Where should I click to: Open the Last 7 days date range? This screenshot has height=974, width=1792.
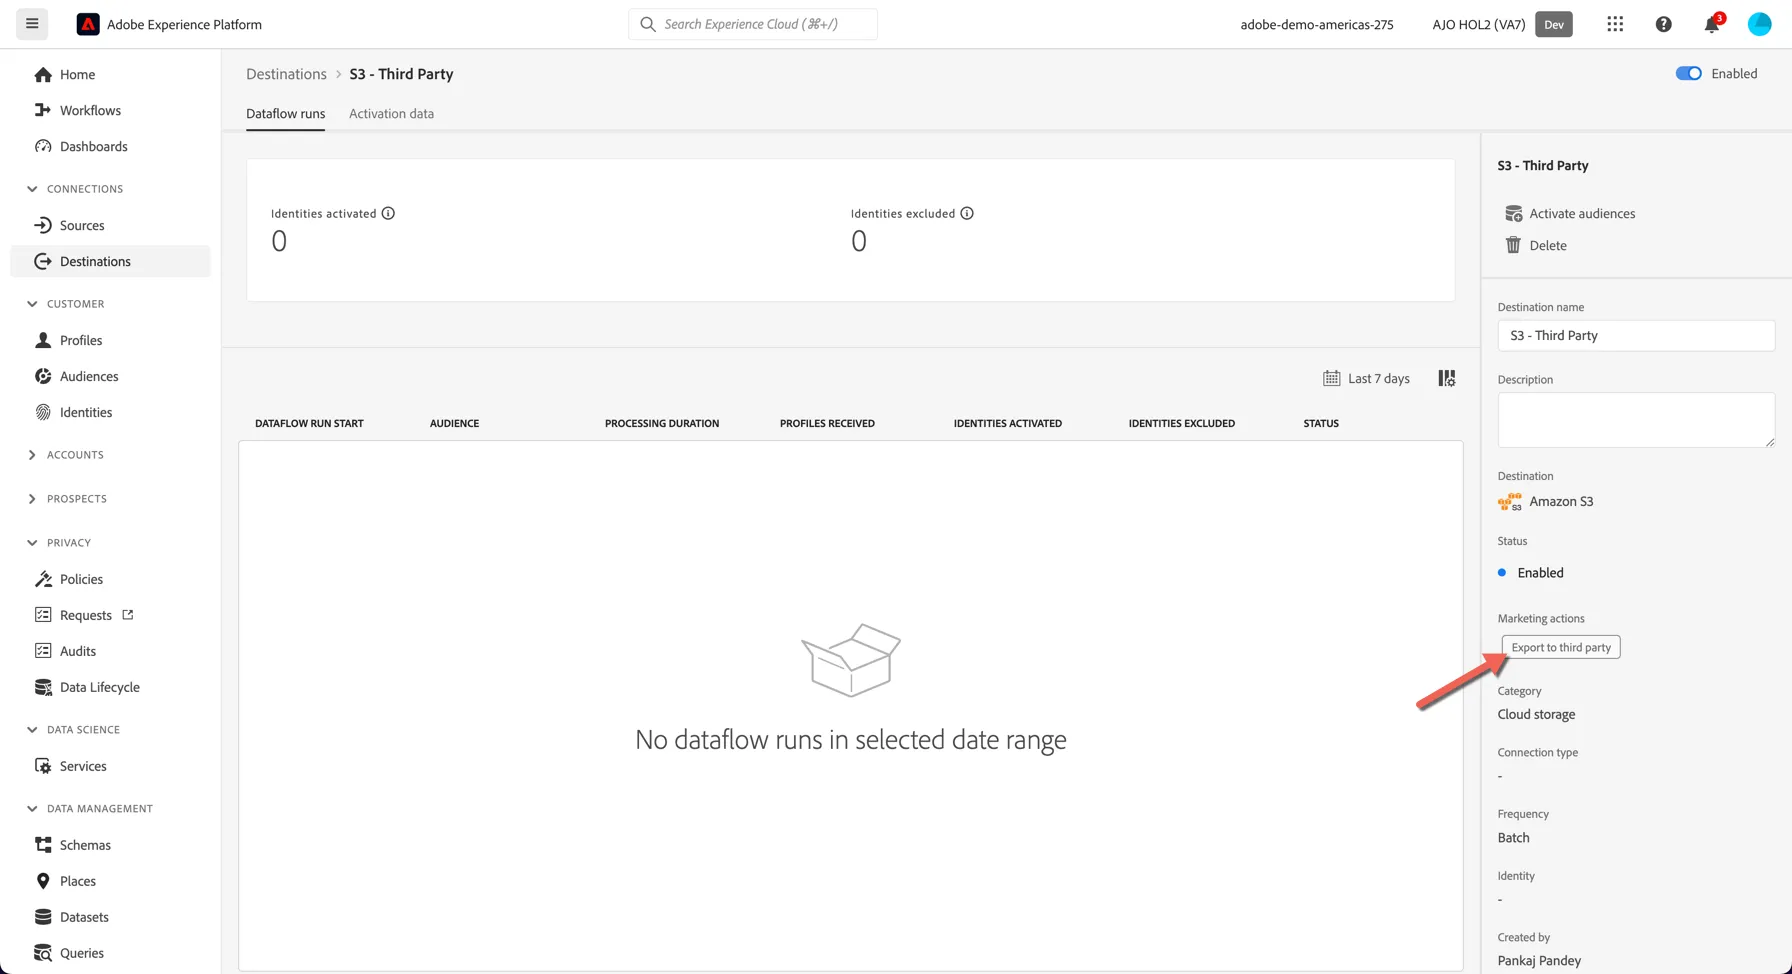point(1366,378)
